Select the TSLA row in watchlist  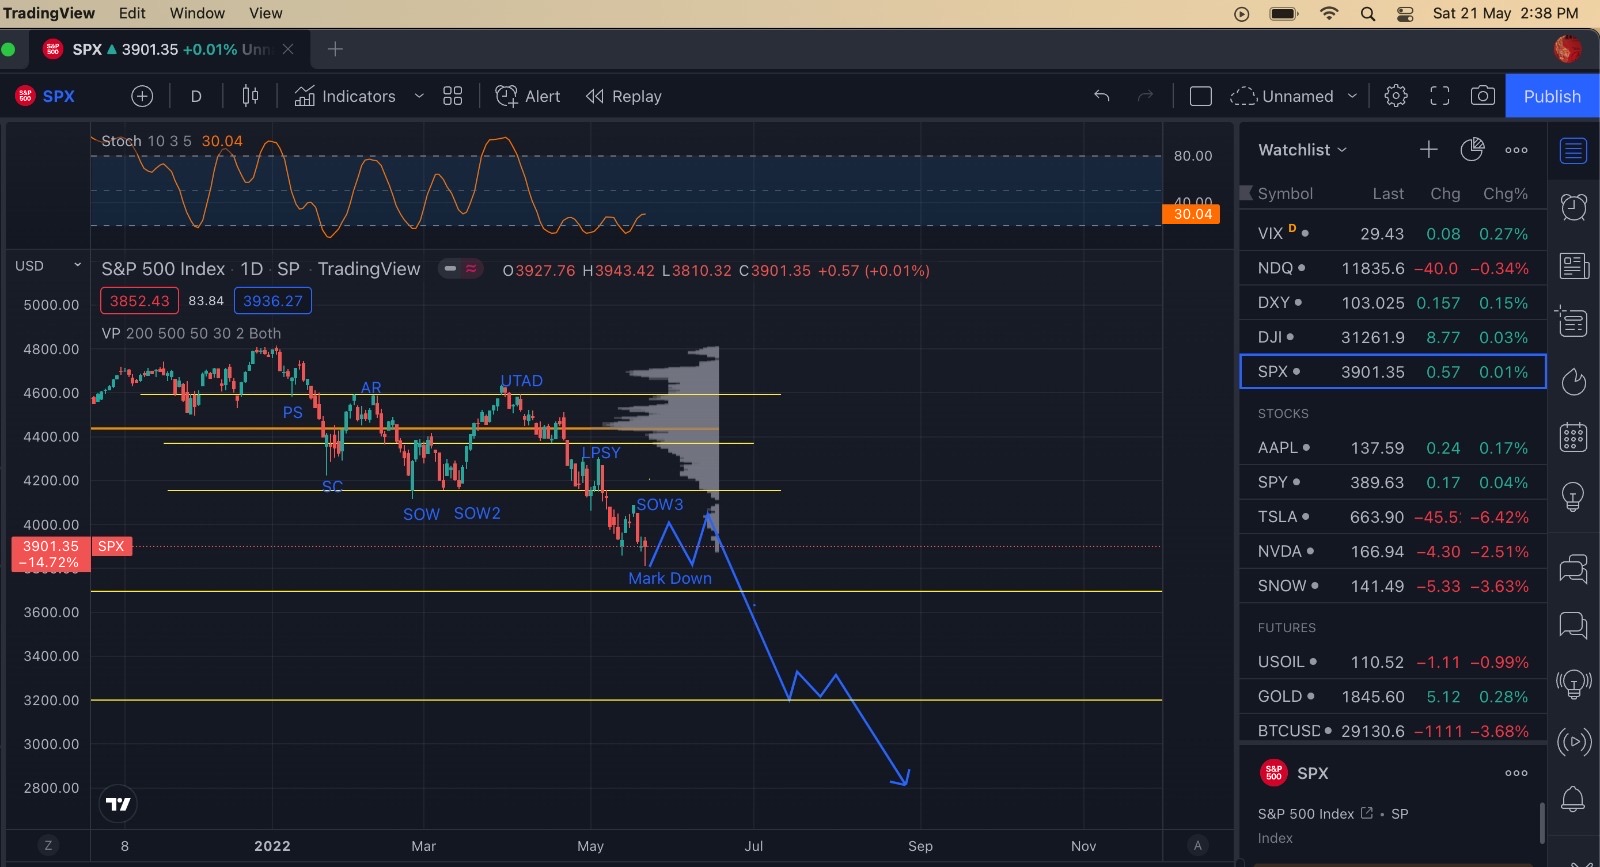(1393, 517)
